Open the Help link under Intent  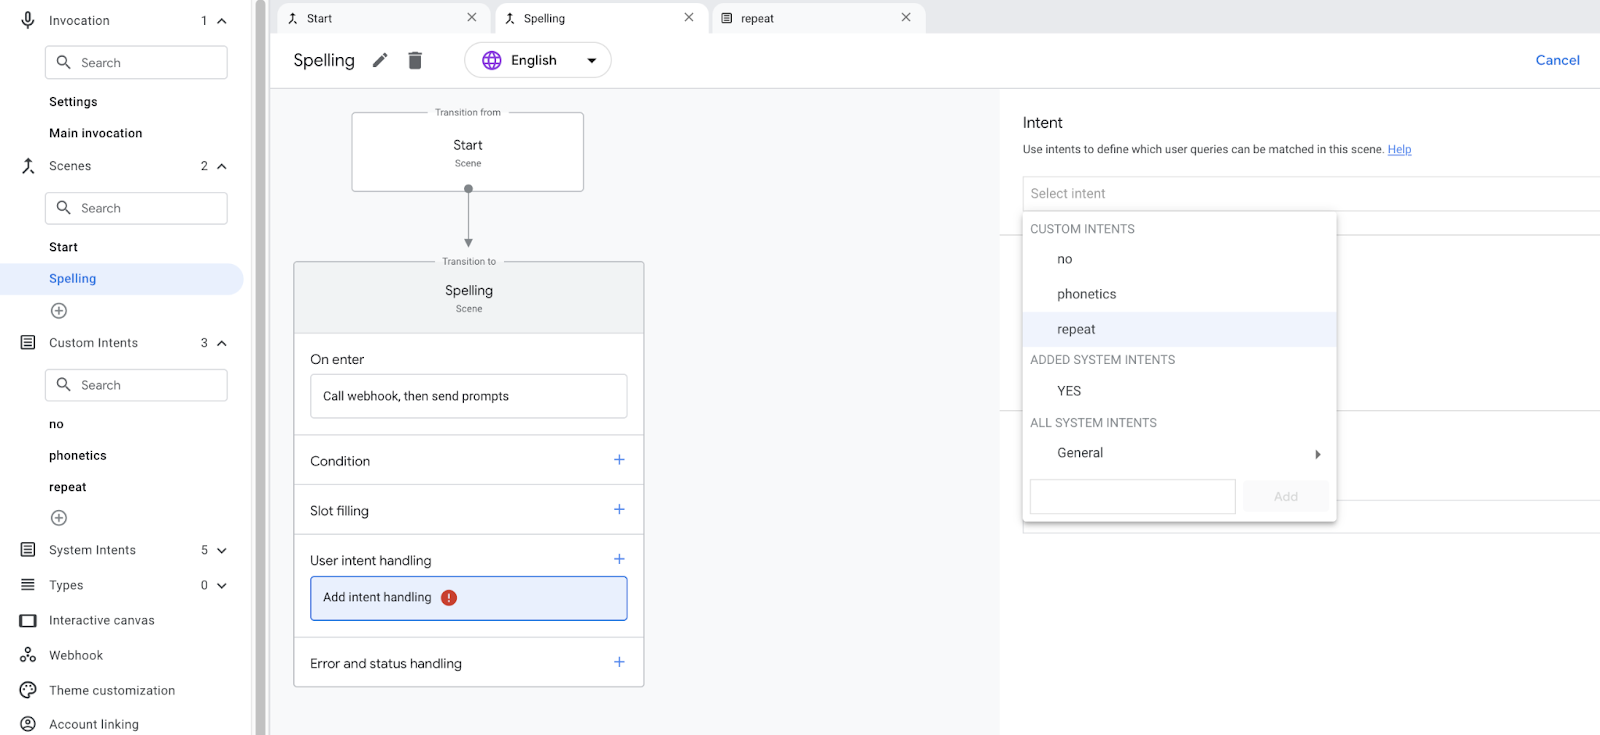point(1399,150)
